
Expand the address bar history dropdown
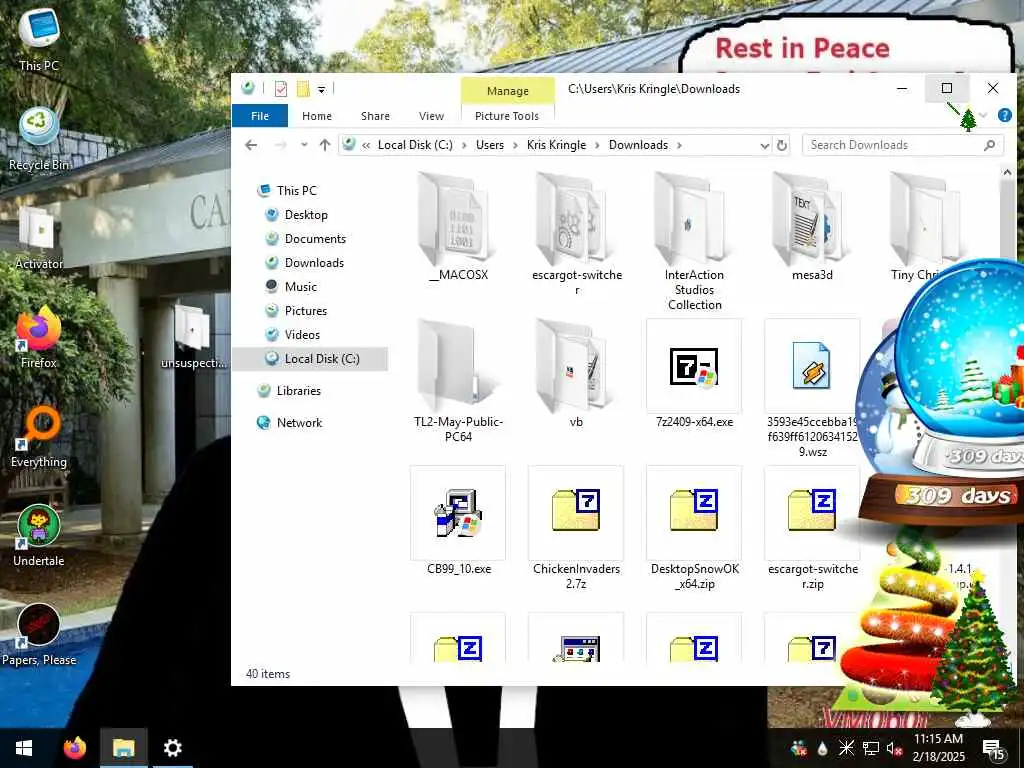(x=765, y=146)
